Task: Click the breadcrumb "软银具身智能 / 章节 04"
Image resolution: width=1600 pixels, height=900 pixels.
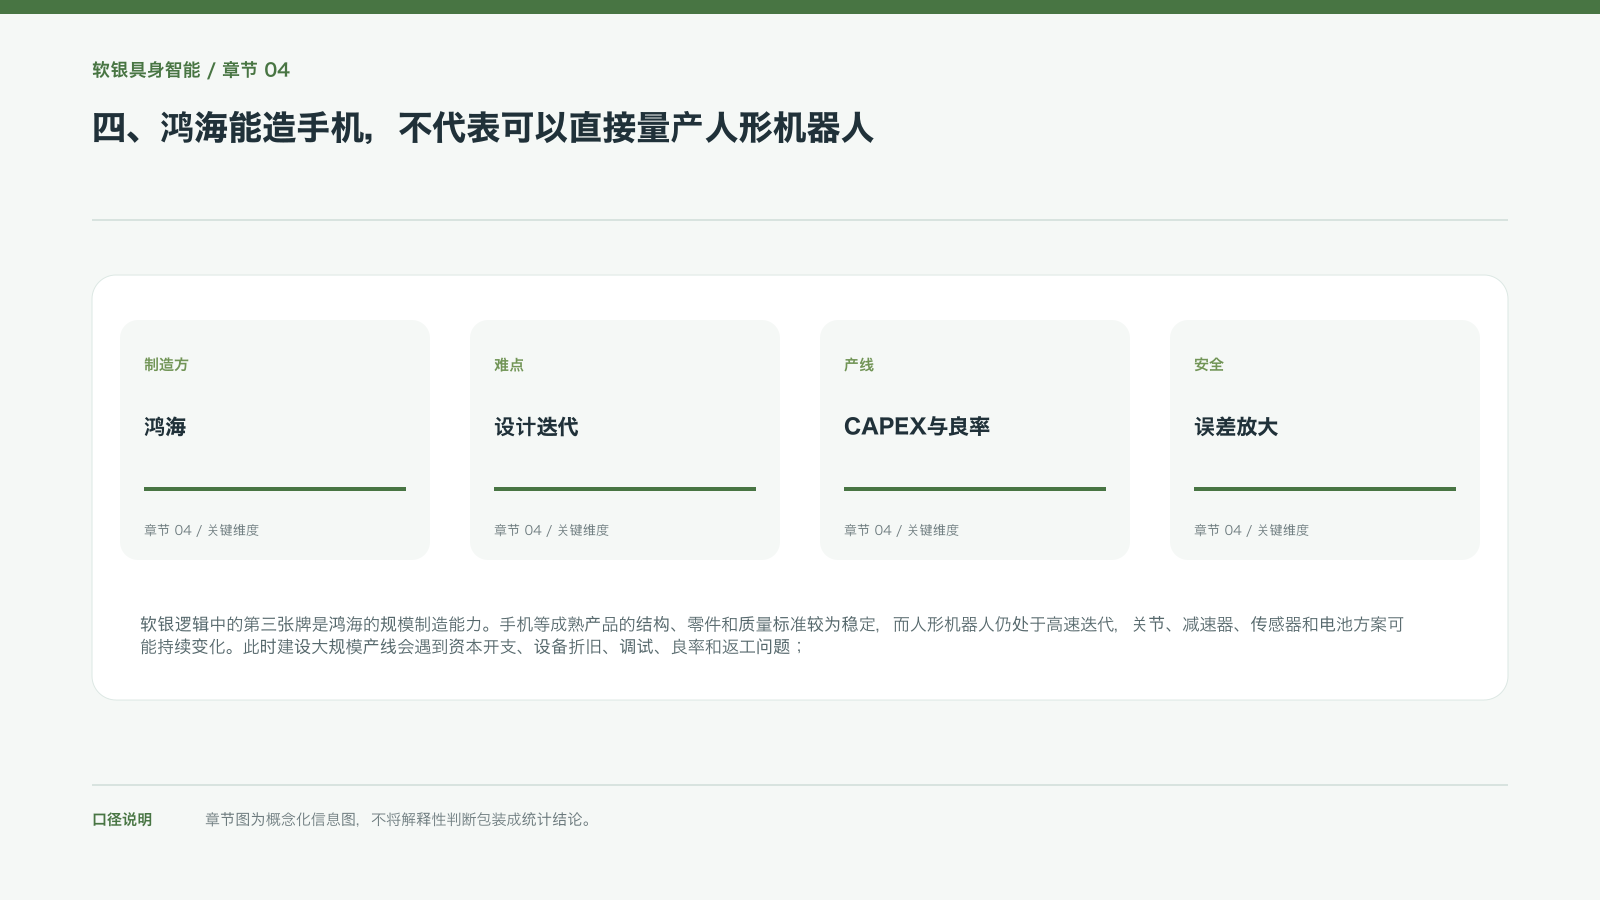Action: coord(191,70)
